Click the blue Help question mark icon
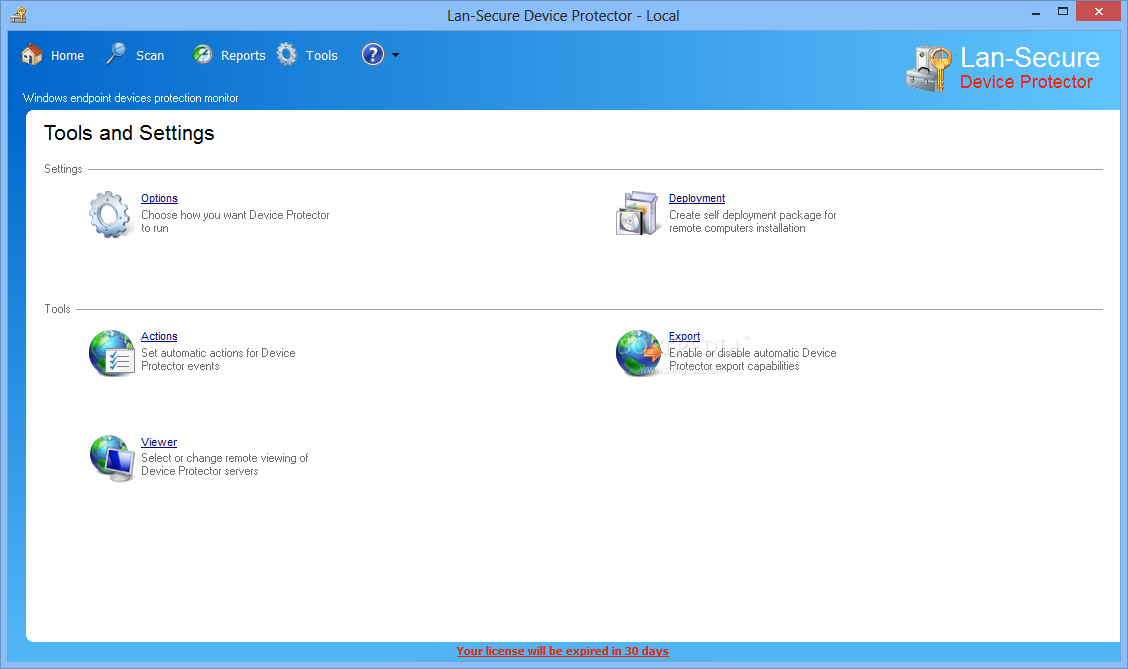 click(373, 55)
